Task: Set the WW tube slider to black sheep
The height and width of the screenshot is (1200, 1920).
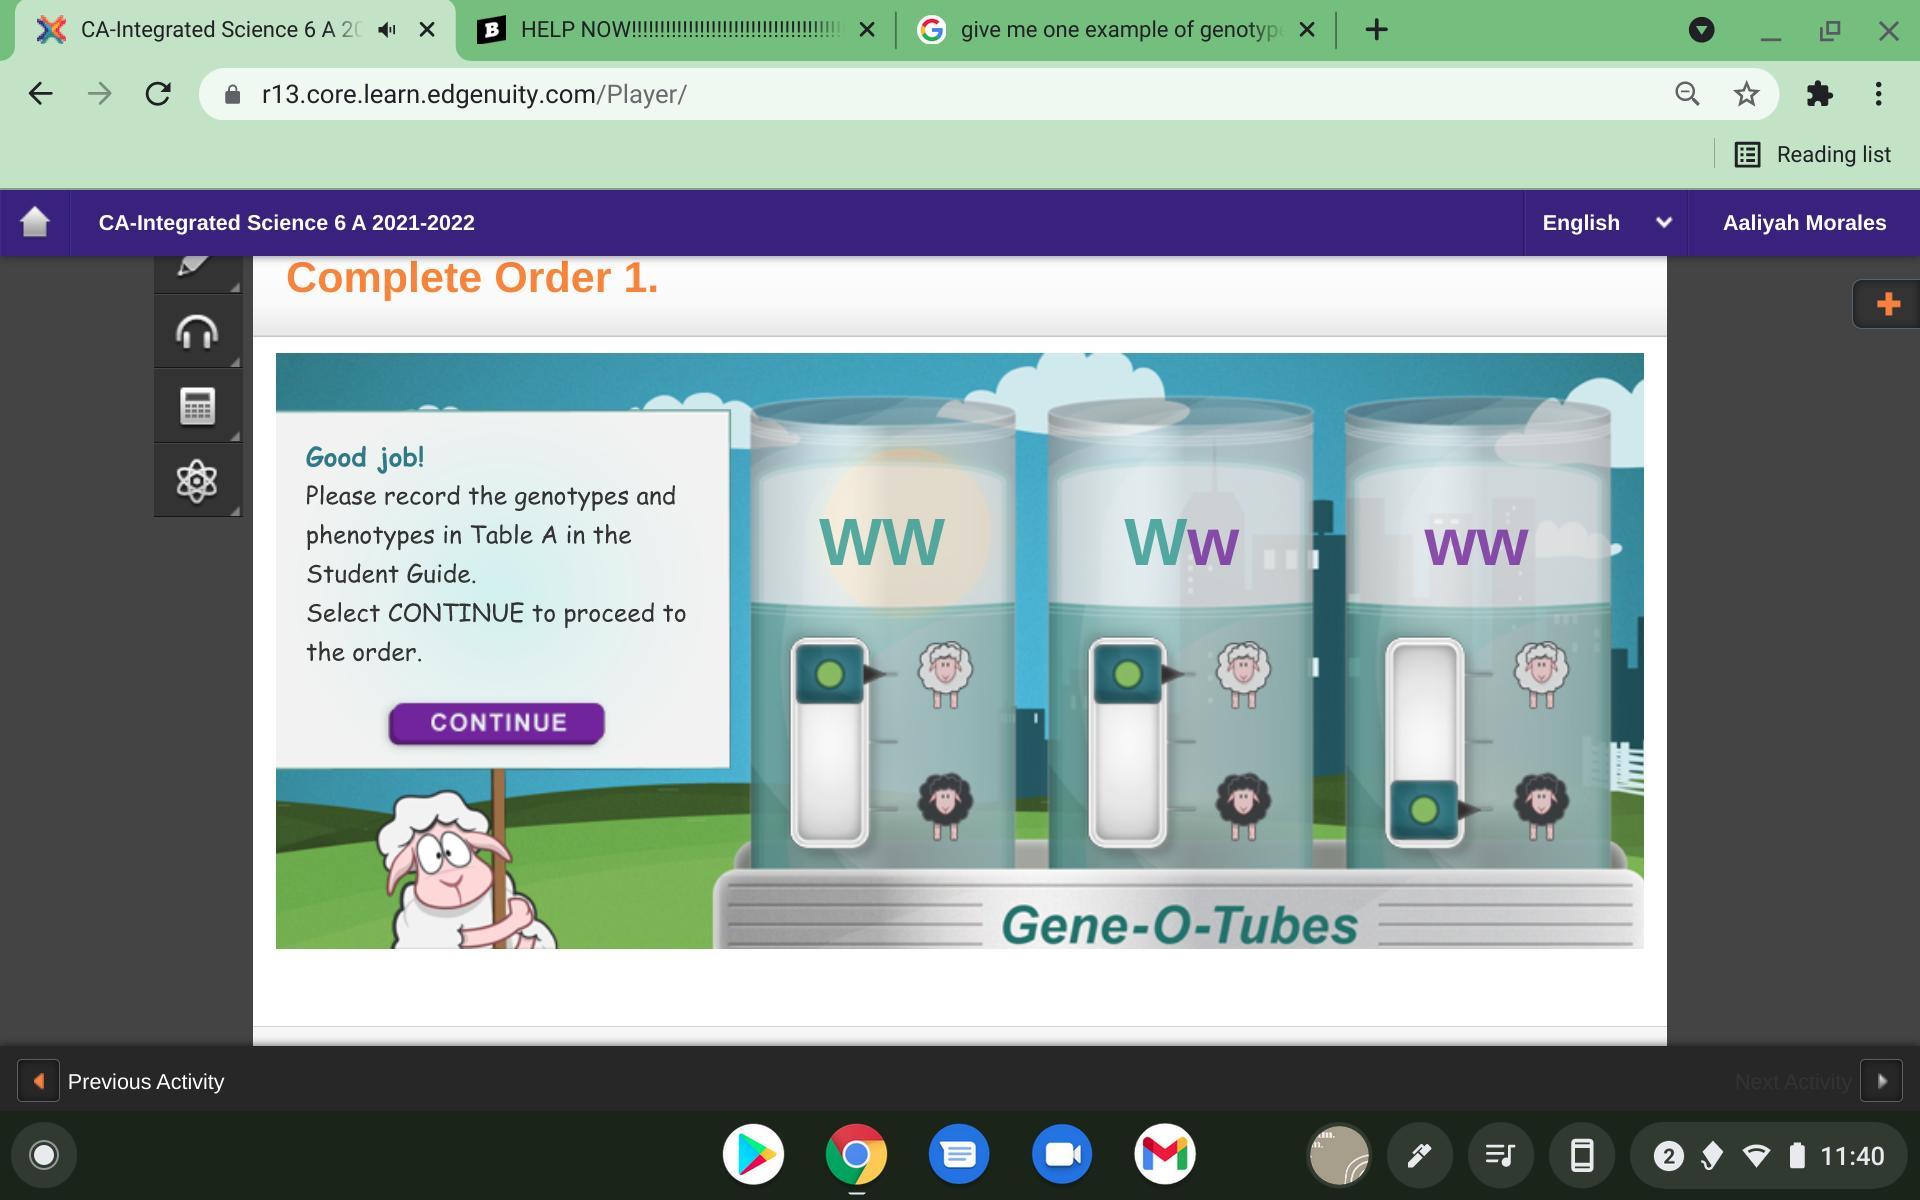Action: tap(829, 806)
